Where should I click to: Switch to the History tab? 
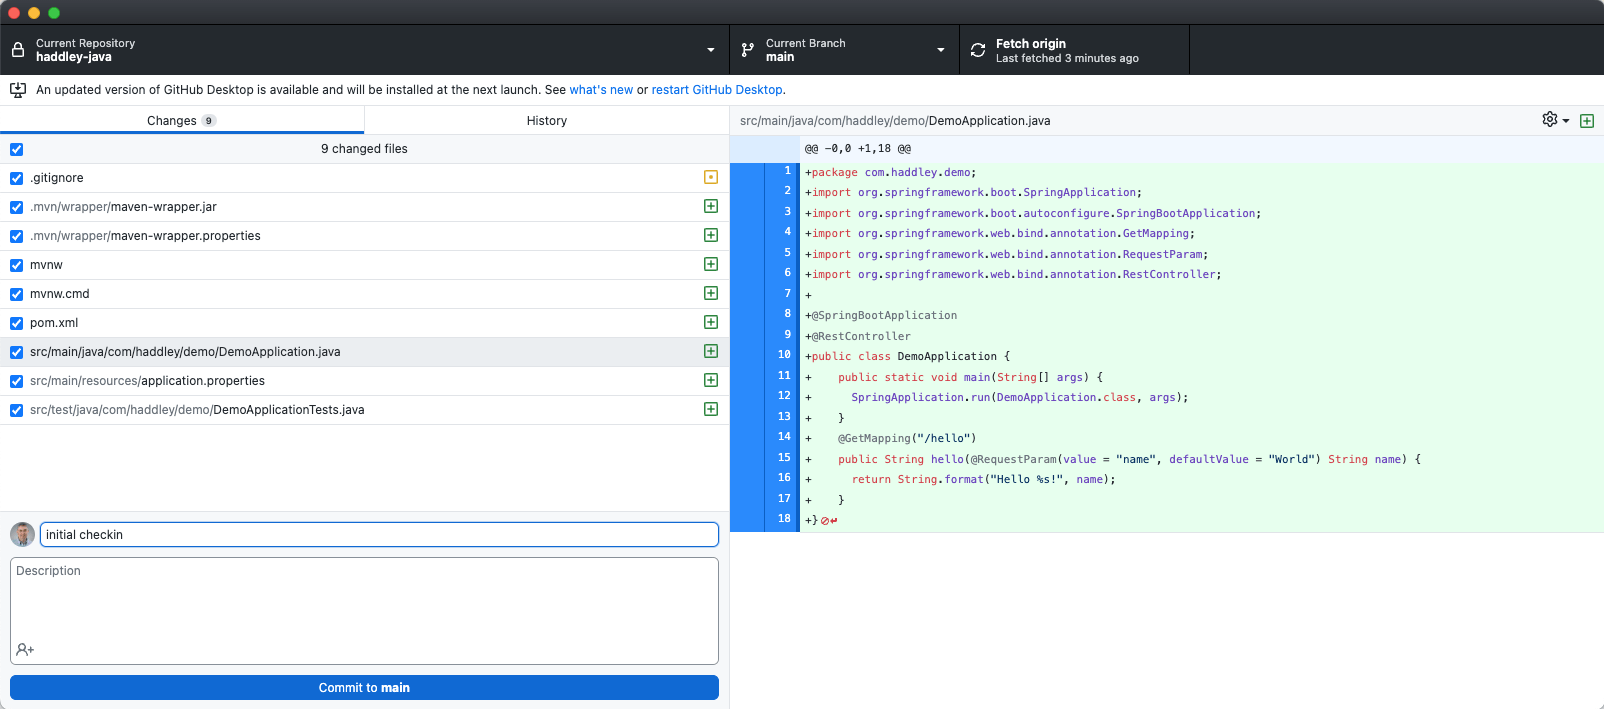pyautogui.click(x=546, y=121)
